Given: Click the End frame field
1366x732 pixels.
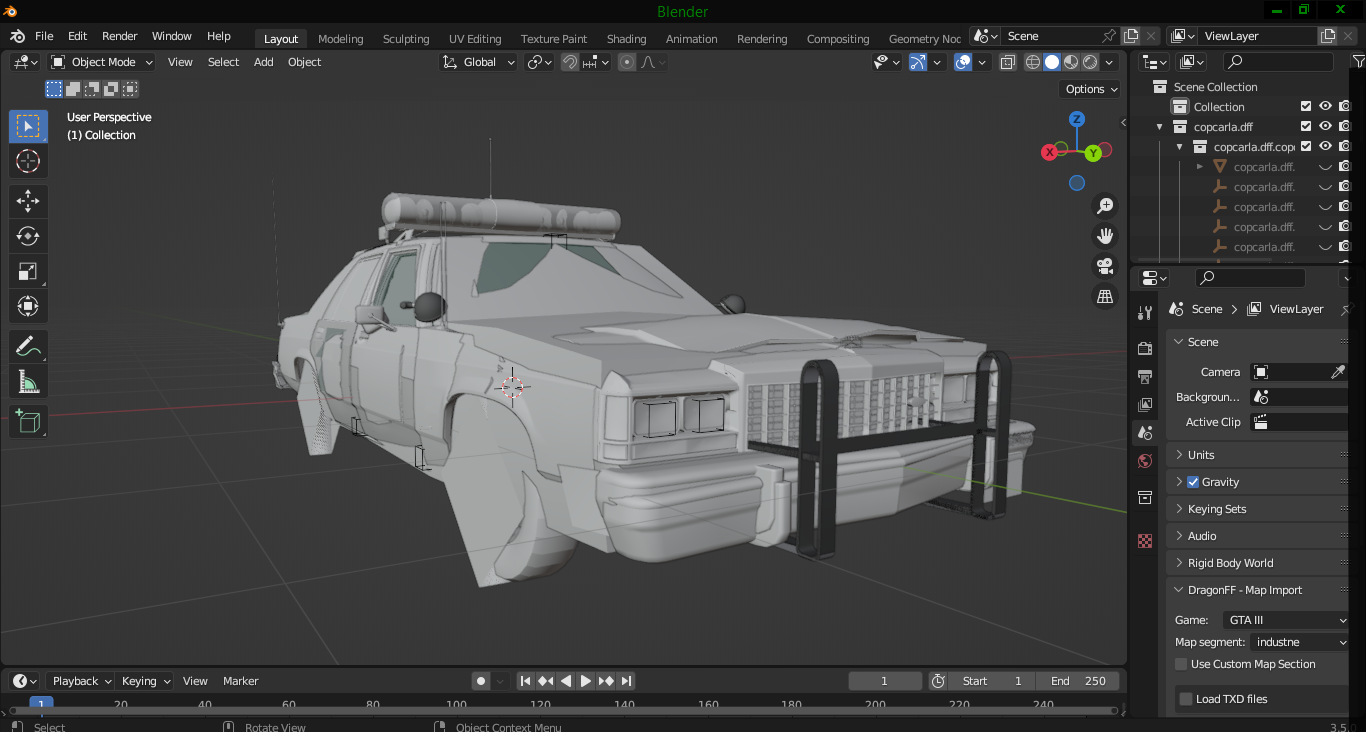Looking at the screenshot, I should (1078, 681).
